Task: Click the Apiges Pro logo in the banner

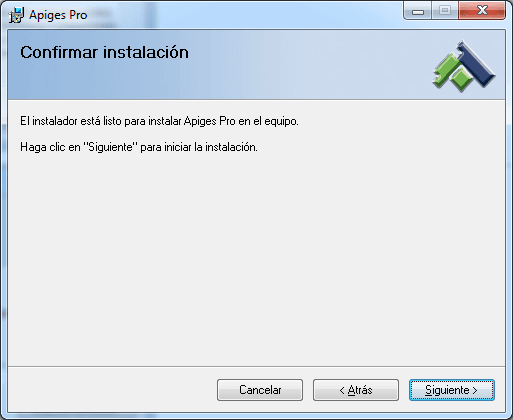Action: [x=464, y=66]
